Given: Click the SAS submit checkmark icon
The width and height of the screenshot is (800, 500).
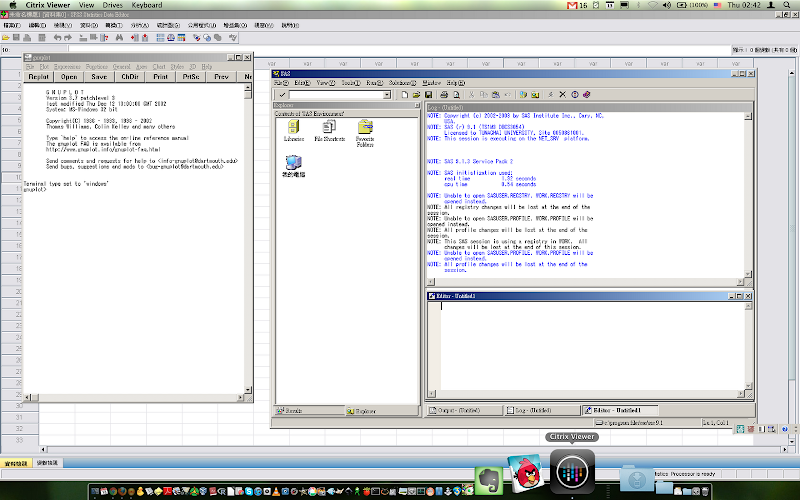Looking at the screenshot, I should point(283,95).
